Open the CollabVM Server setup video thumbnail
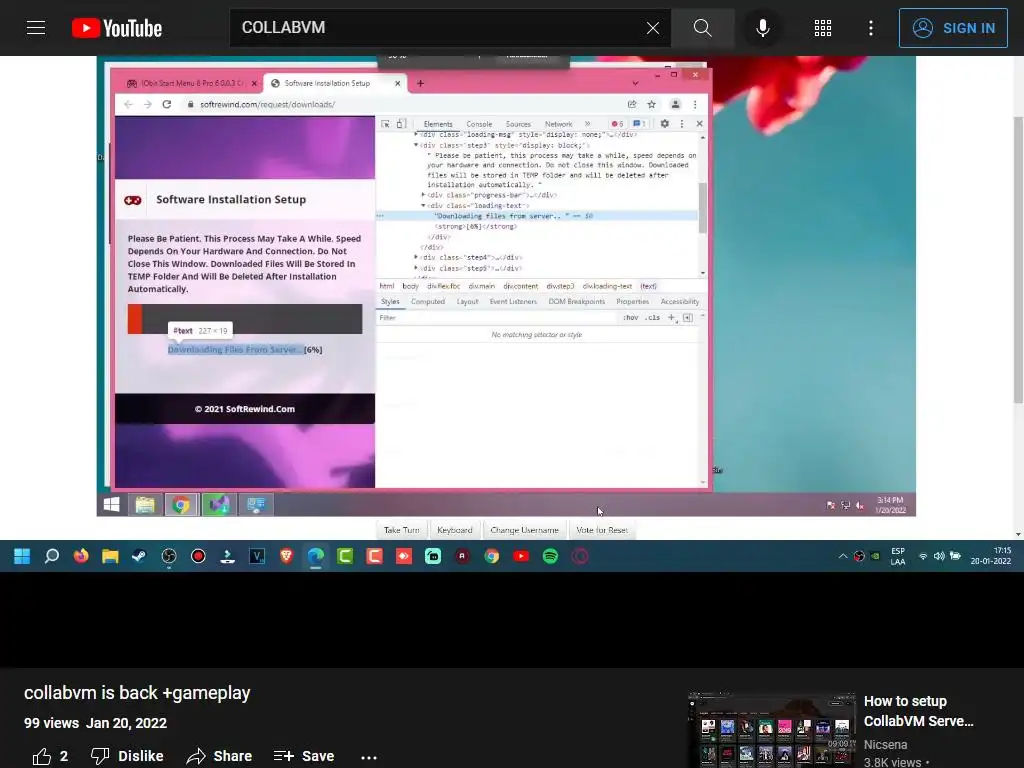The width and height of the screenshot is (1024, 768). tap(771, 729)
